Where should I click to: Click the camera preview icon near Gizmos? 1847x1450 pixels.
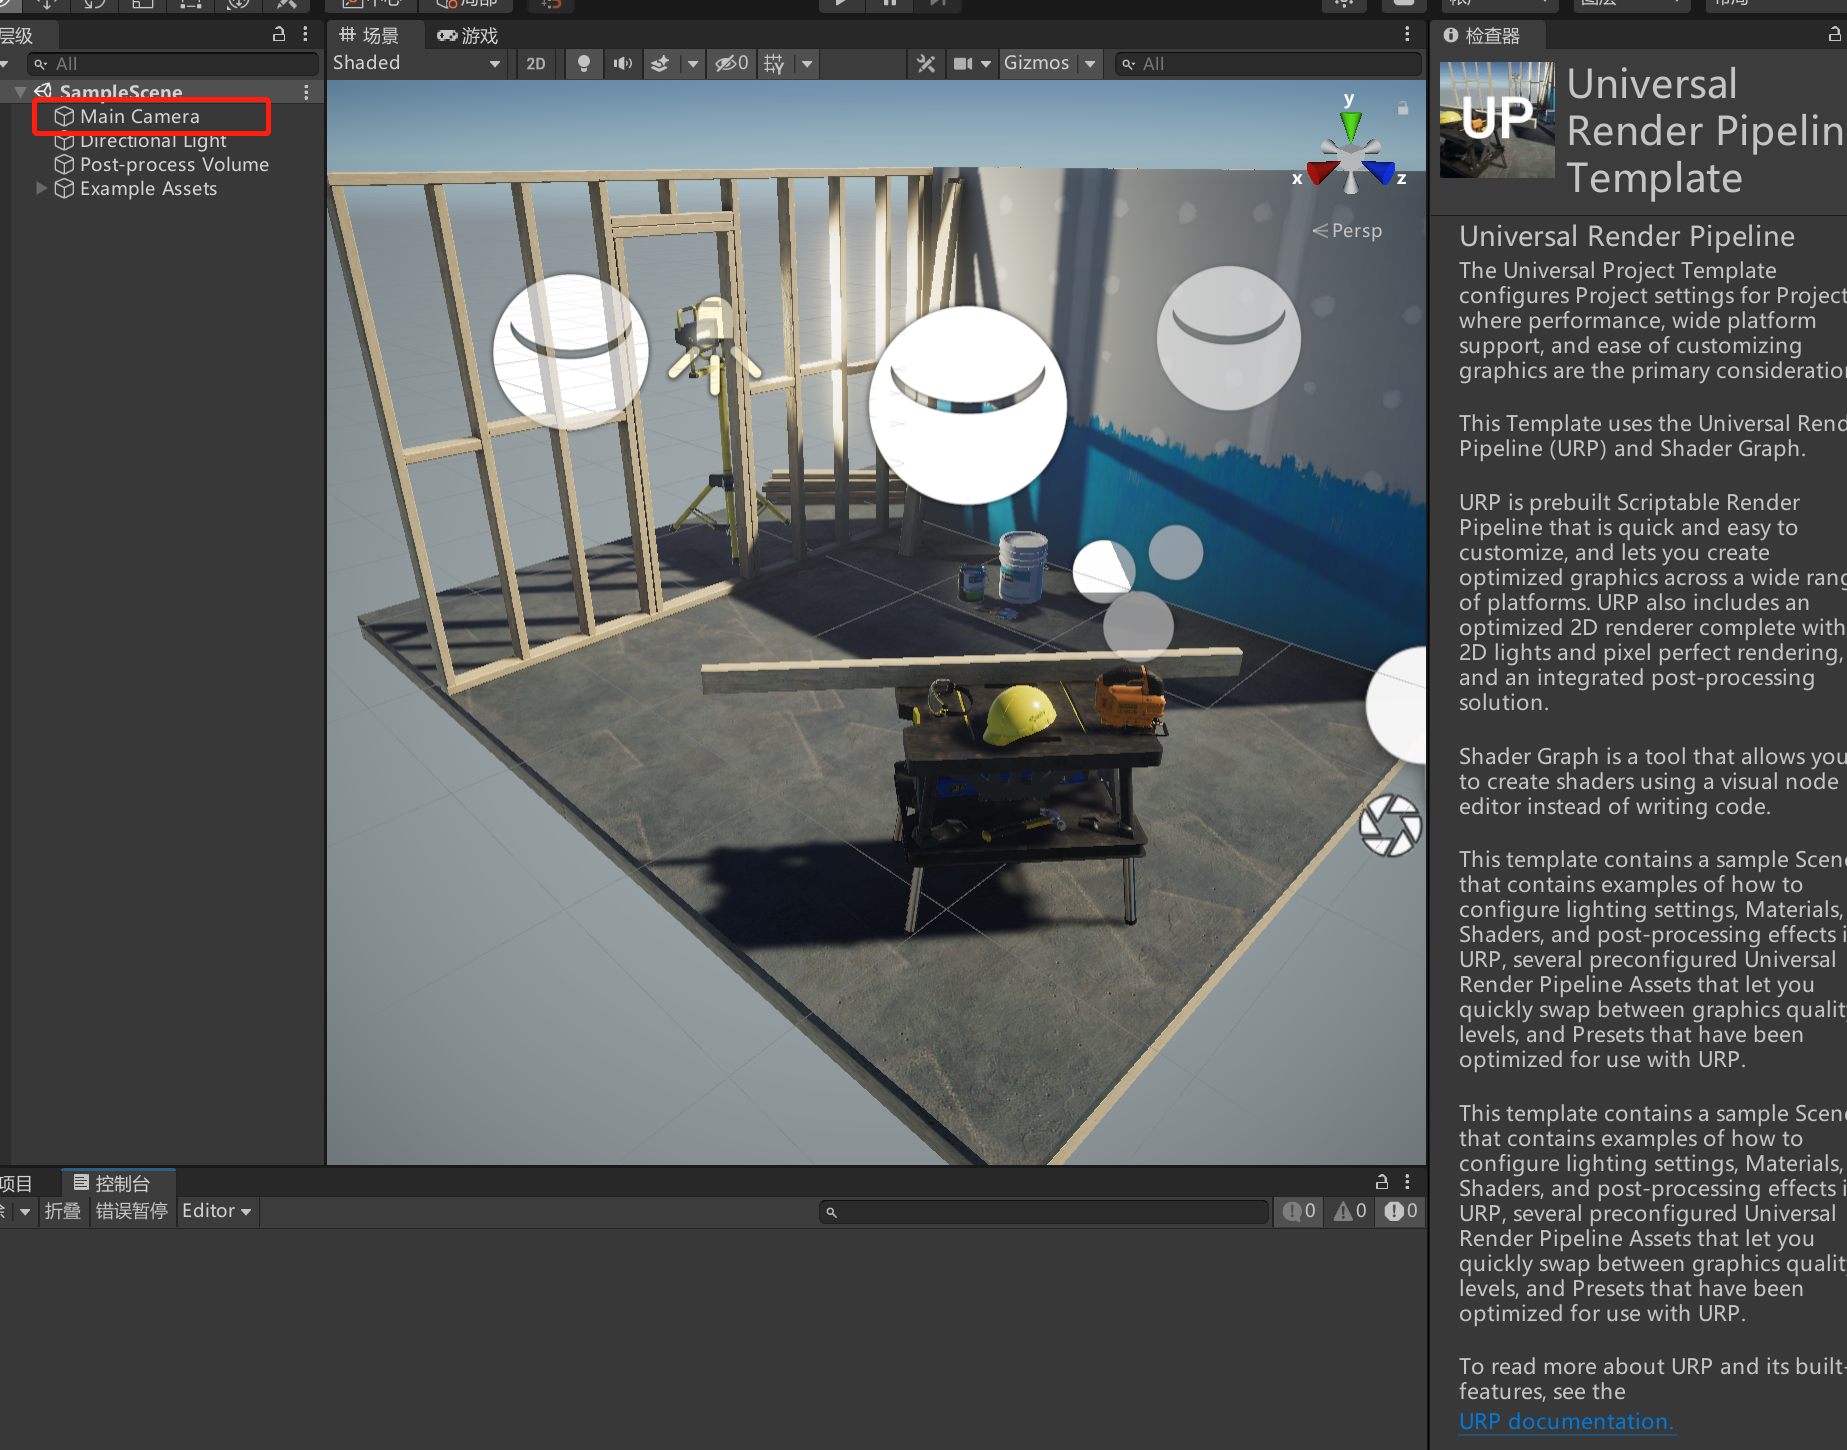coord(963,63)
